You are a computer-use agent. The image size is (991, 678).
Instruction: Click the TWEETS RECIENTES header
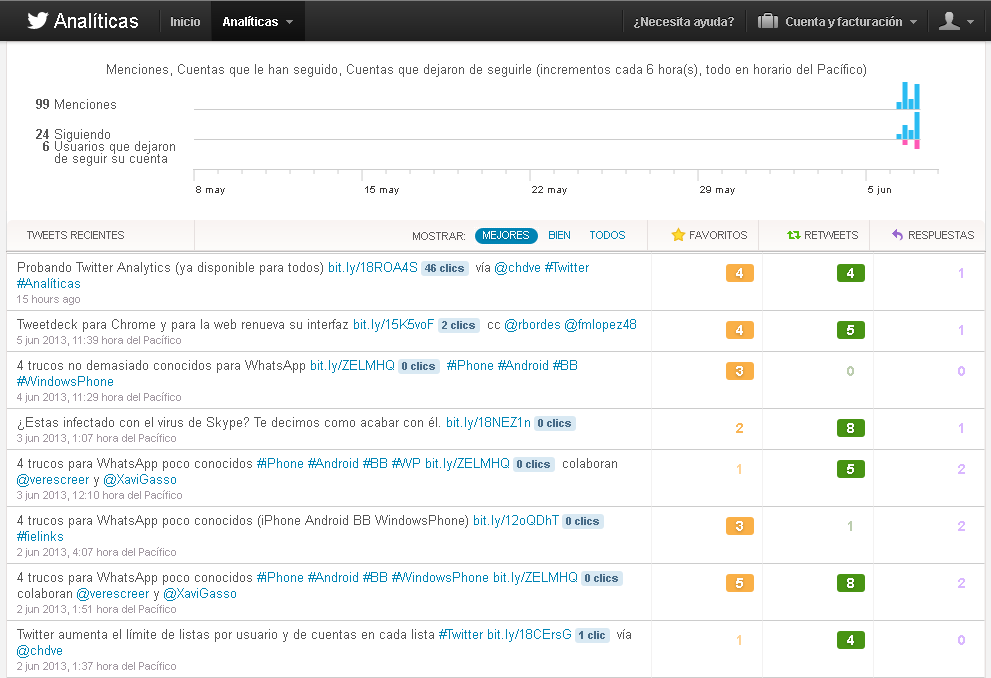click(x=75, y=235)
